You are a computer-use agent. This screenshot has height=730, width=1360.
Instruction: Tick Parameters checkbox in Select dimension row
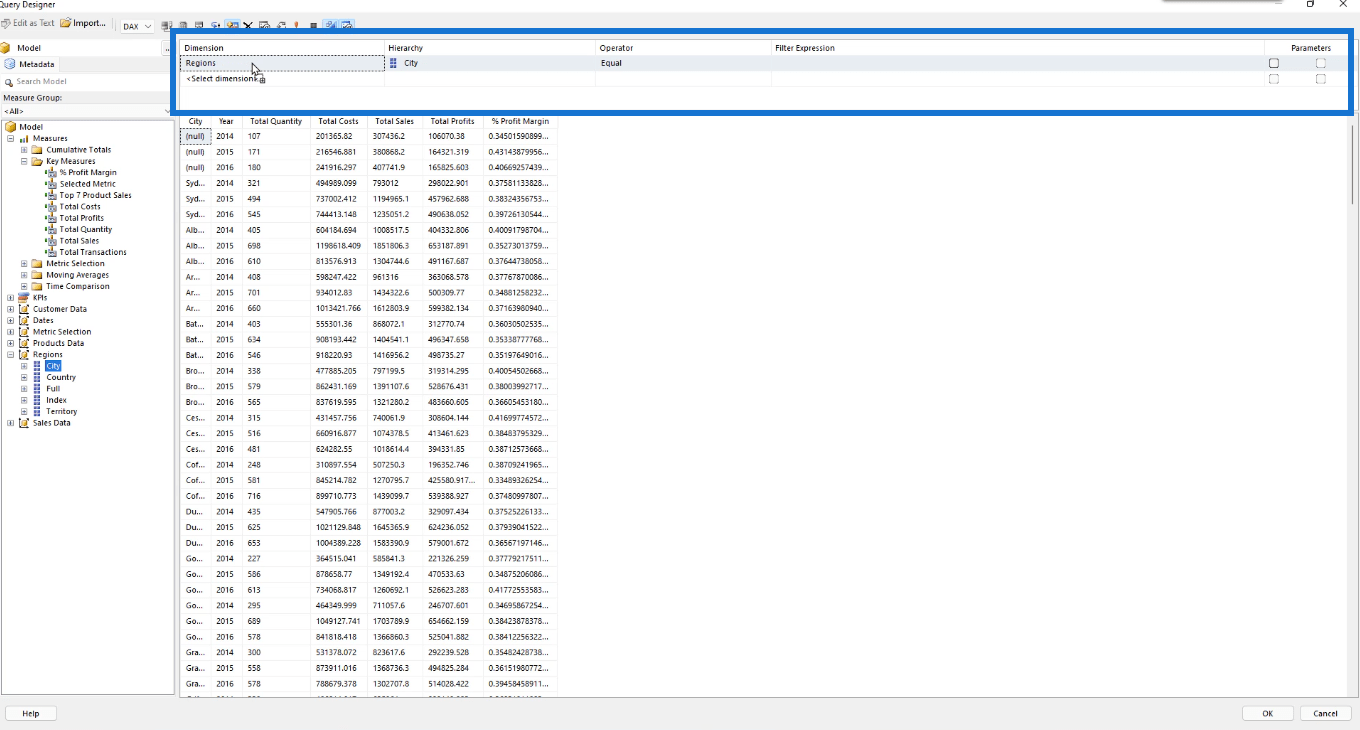[1321, 79]
